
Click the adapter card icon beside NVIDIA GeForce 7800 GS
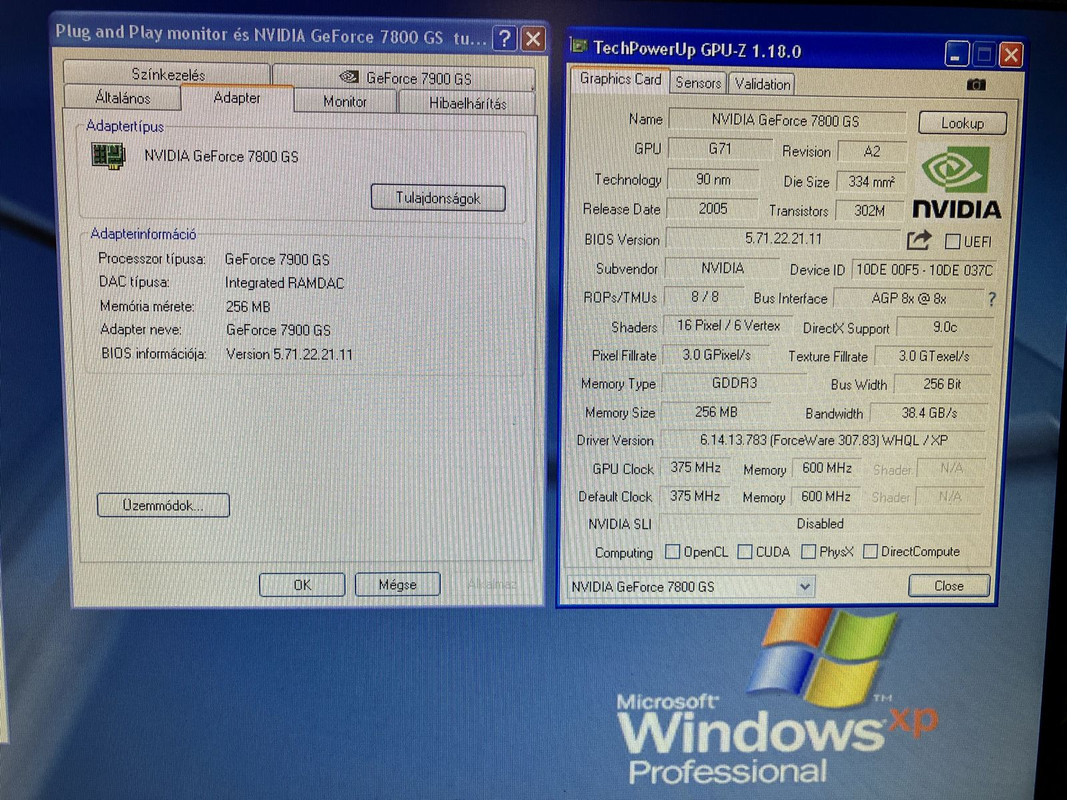coord(108,156)
